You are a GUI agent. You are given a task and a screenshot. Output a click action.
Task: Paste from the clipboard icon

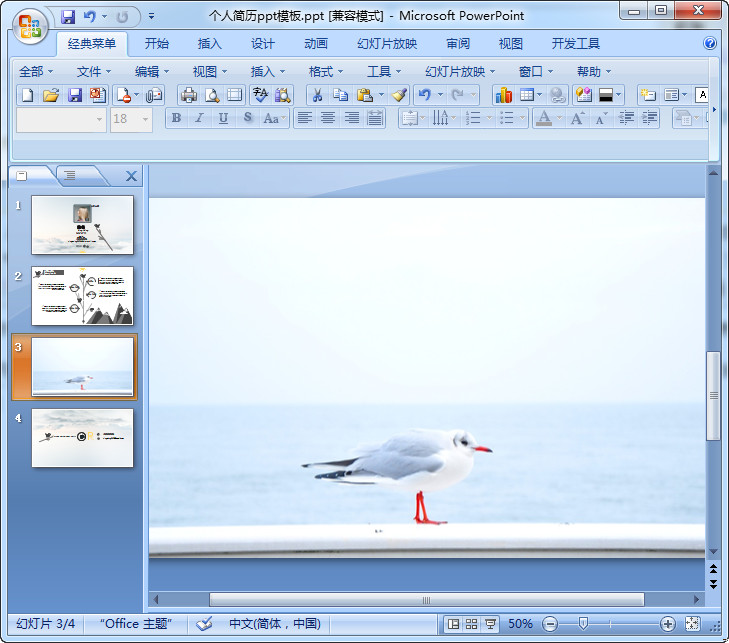[365, 95]
